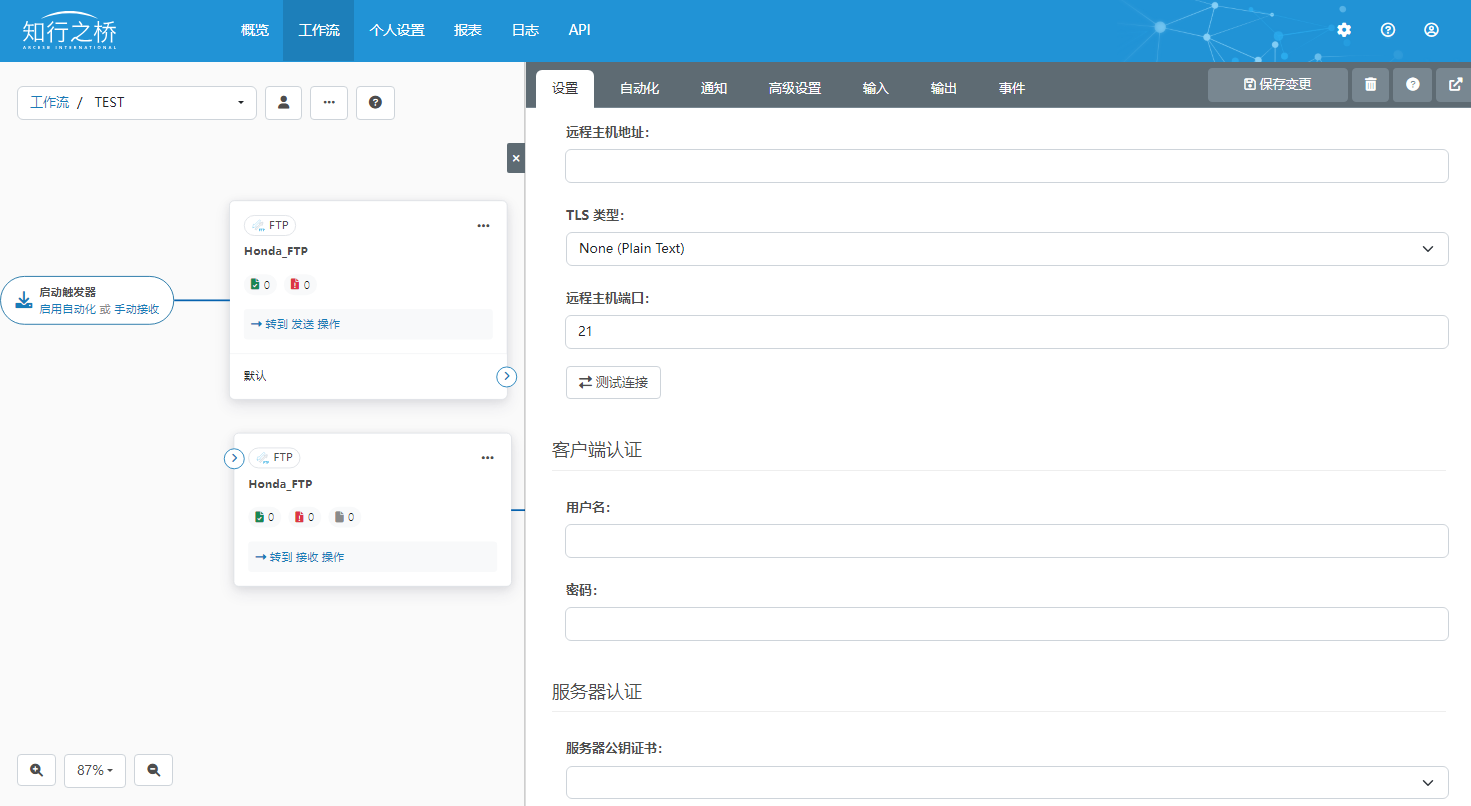Click the 转到 发送 操作 link

[296, 324]
